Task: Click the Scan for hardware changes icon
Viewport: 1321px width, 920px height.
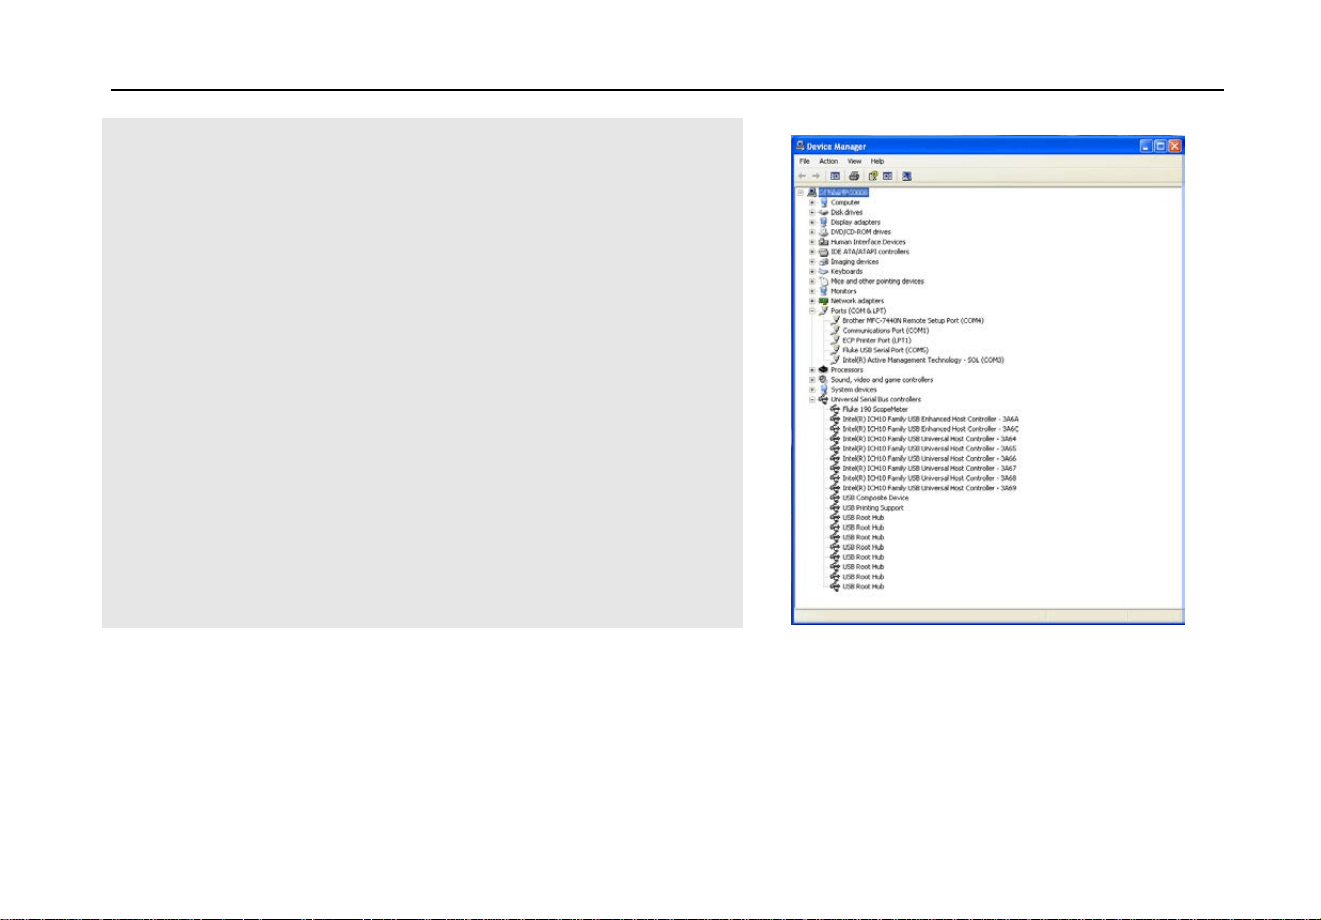Action: click(x=907, y=176)
